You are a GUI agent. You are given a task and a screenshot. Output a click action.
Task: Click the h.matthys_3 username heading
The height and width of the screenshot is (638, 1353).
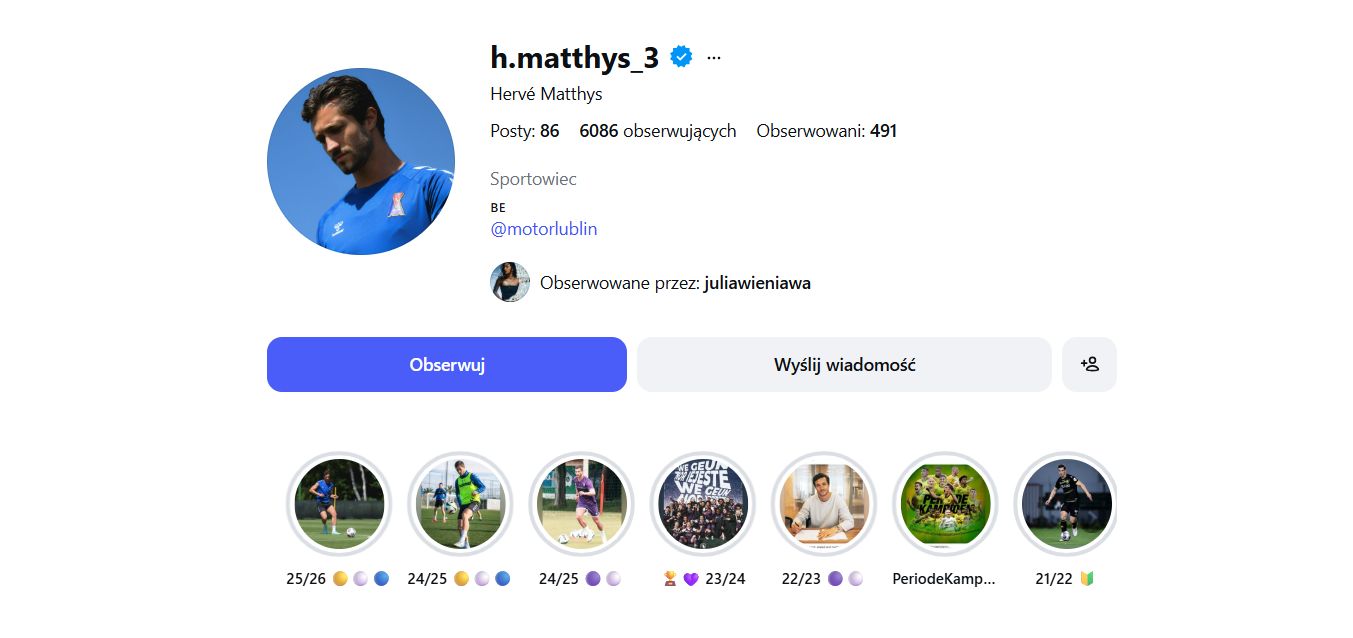[x=575, y=58]
